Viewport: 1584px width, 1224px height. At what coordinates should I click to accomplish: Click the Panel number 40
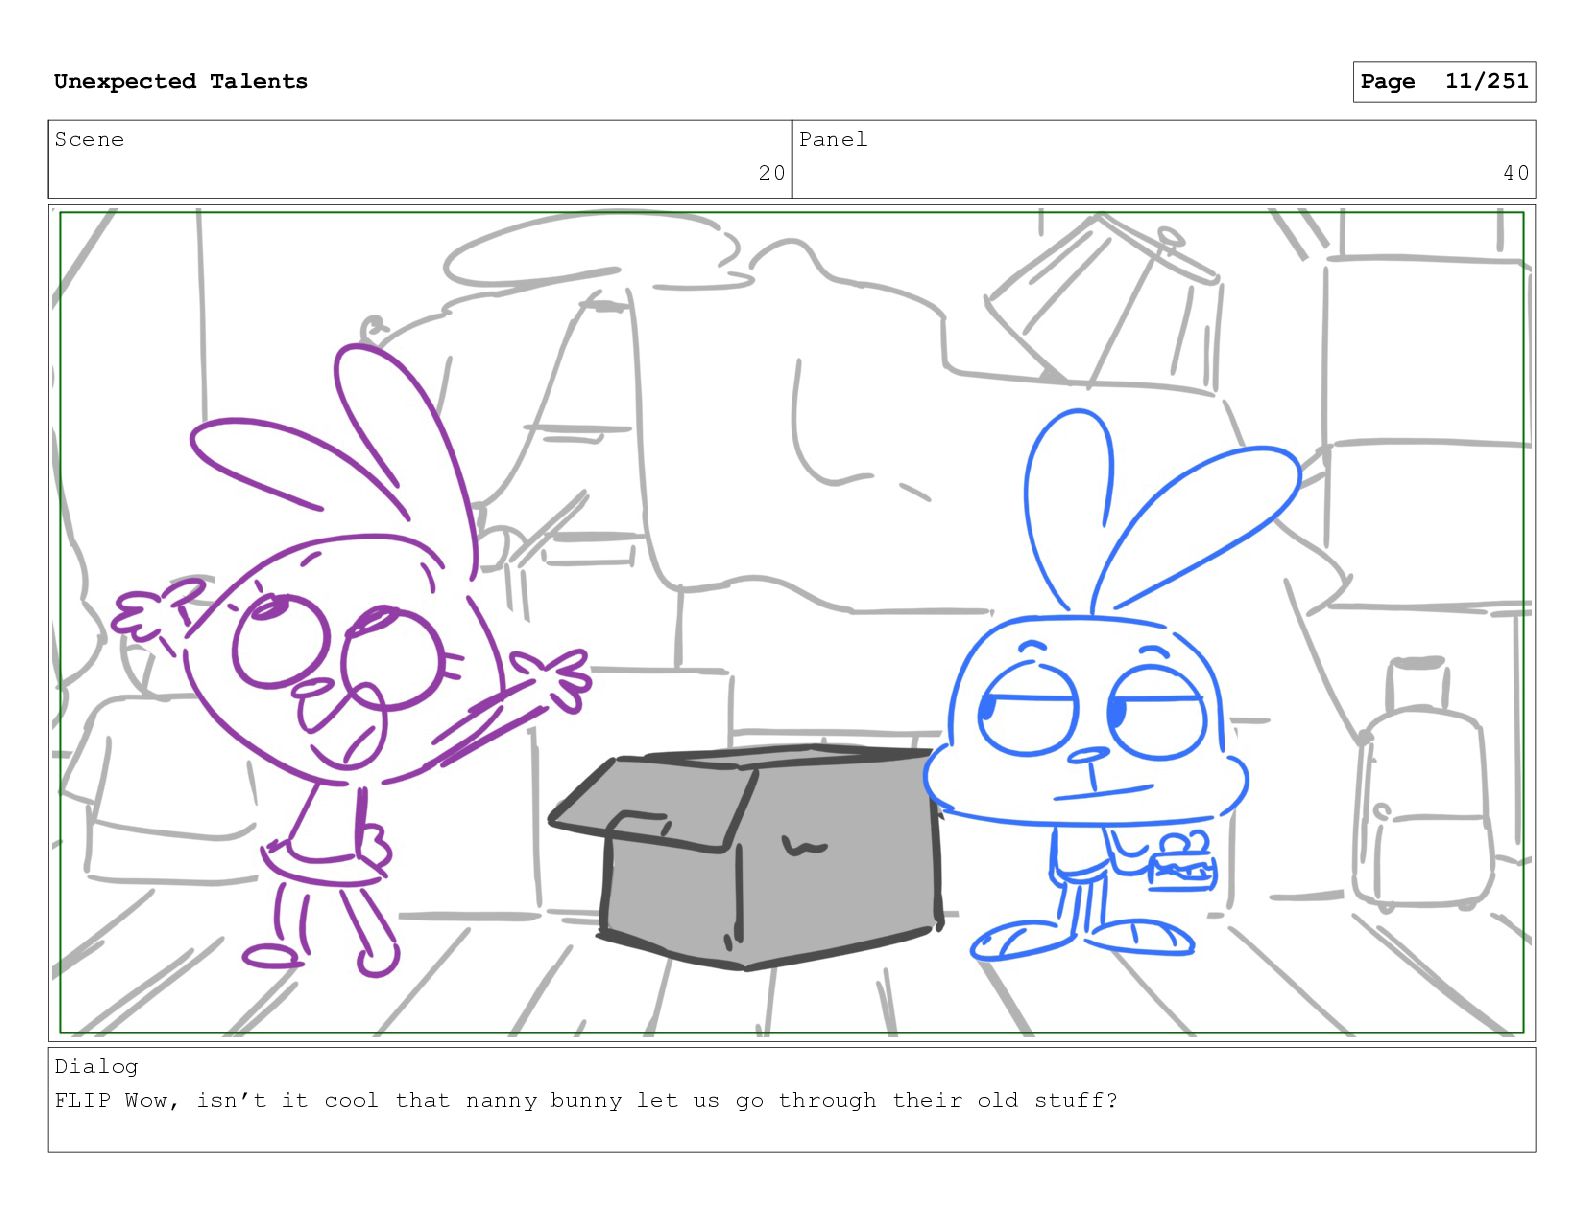click(x=1516, y=173)
